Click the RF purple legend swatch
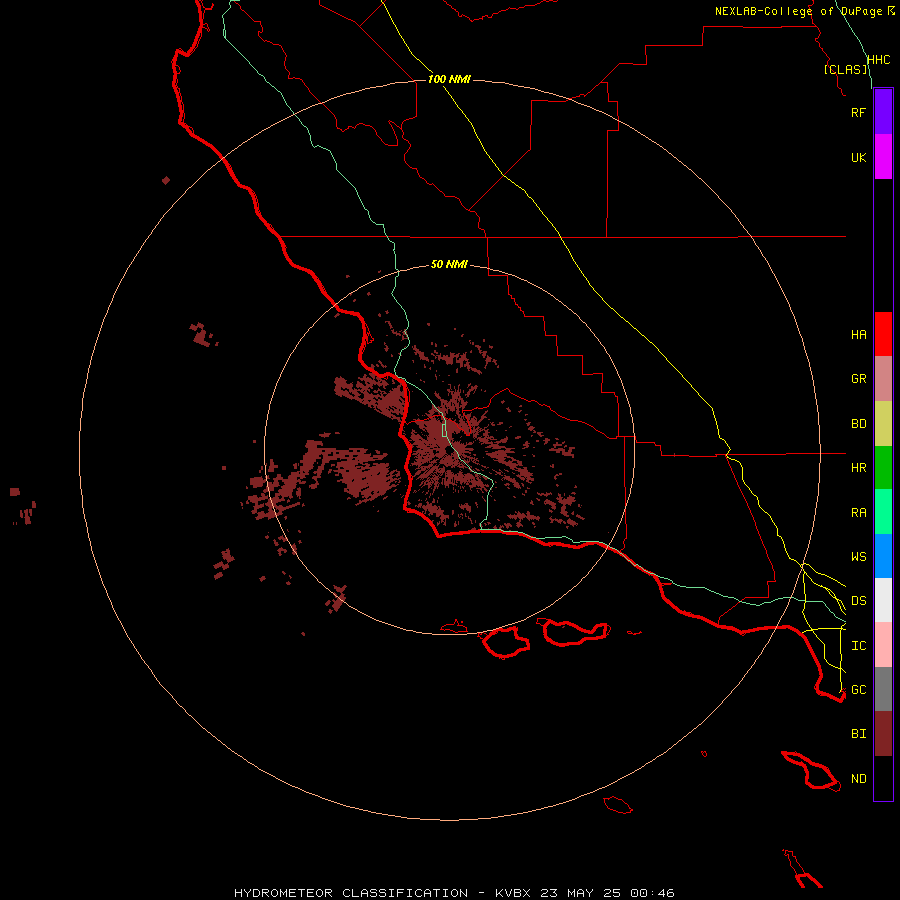This screenshot has height=900, width=900. [883, 112]
